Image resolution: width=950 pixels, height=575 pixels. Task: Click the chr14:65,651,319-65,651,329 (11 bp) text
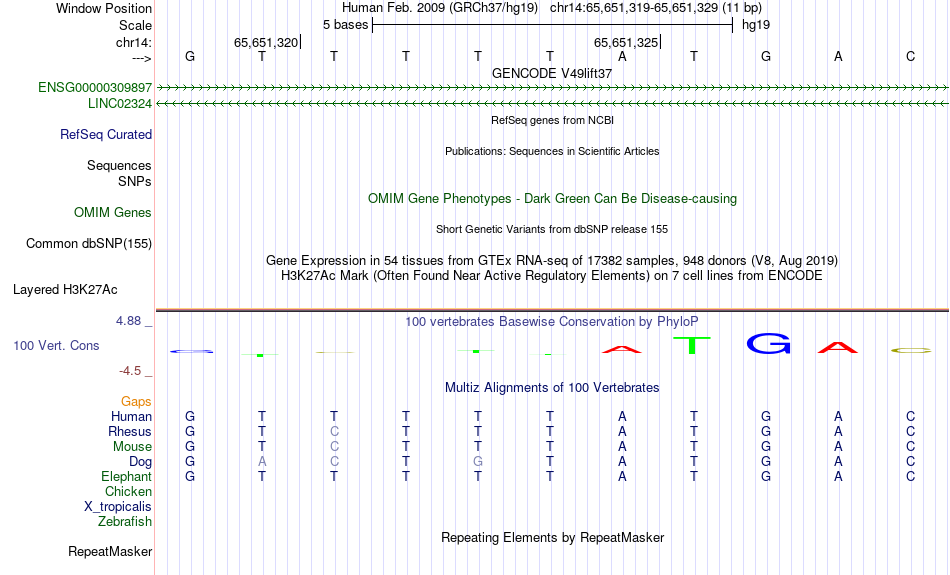pos(656,8)
